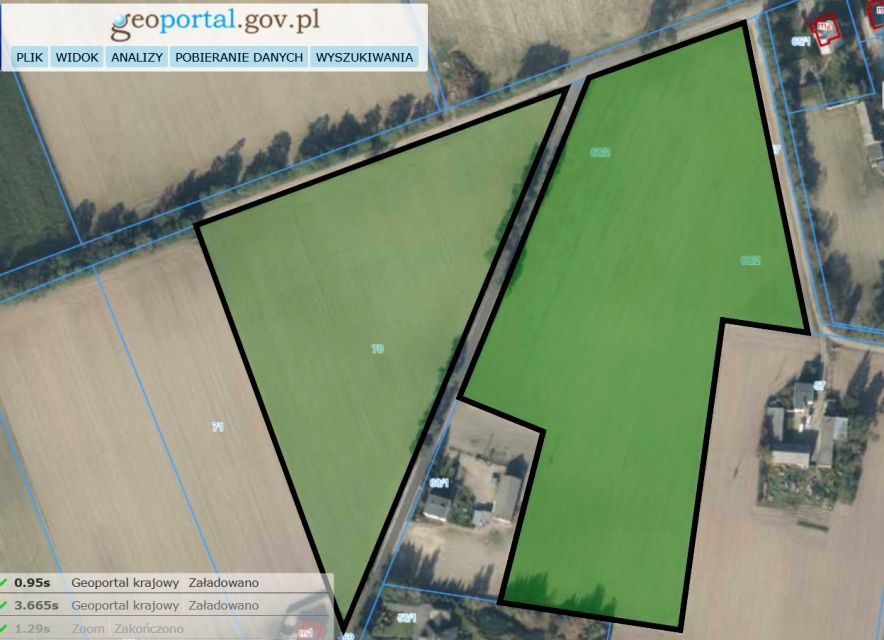
Task: Click inside the highlighted green parcel 69/2
Action: (x=640, y=300)
